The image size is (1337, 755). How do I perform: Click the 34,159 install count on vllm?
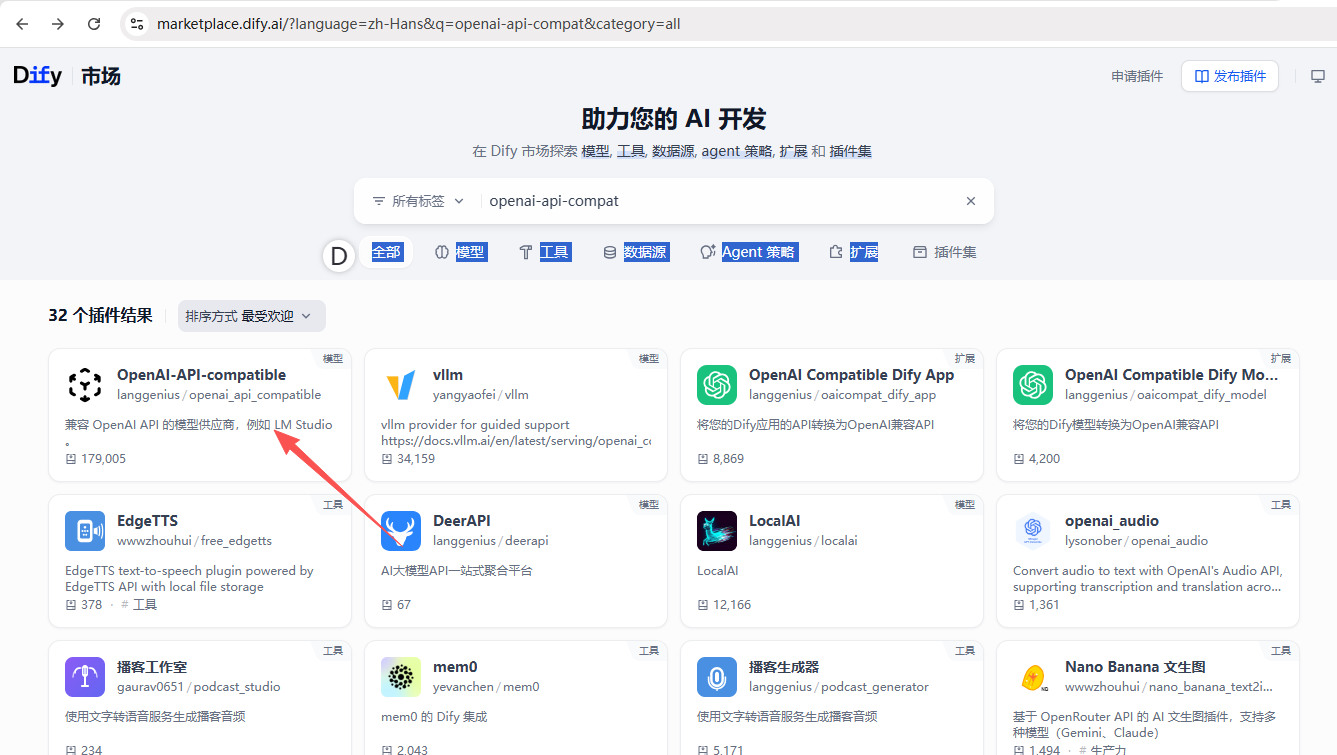point(416,459)
